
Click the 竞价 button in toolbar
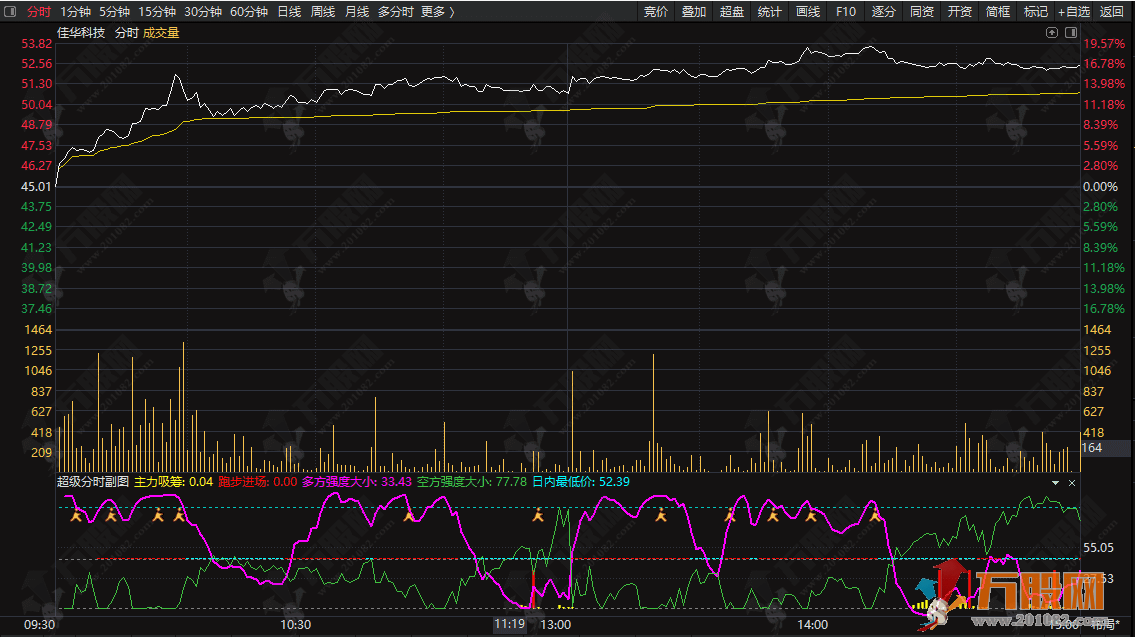[x=656, y=12]
